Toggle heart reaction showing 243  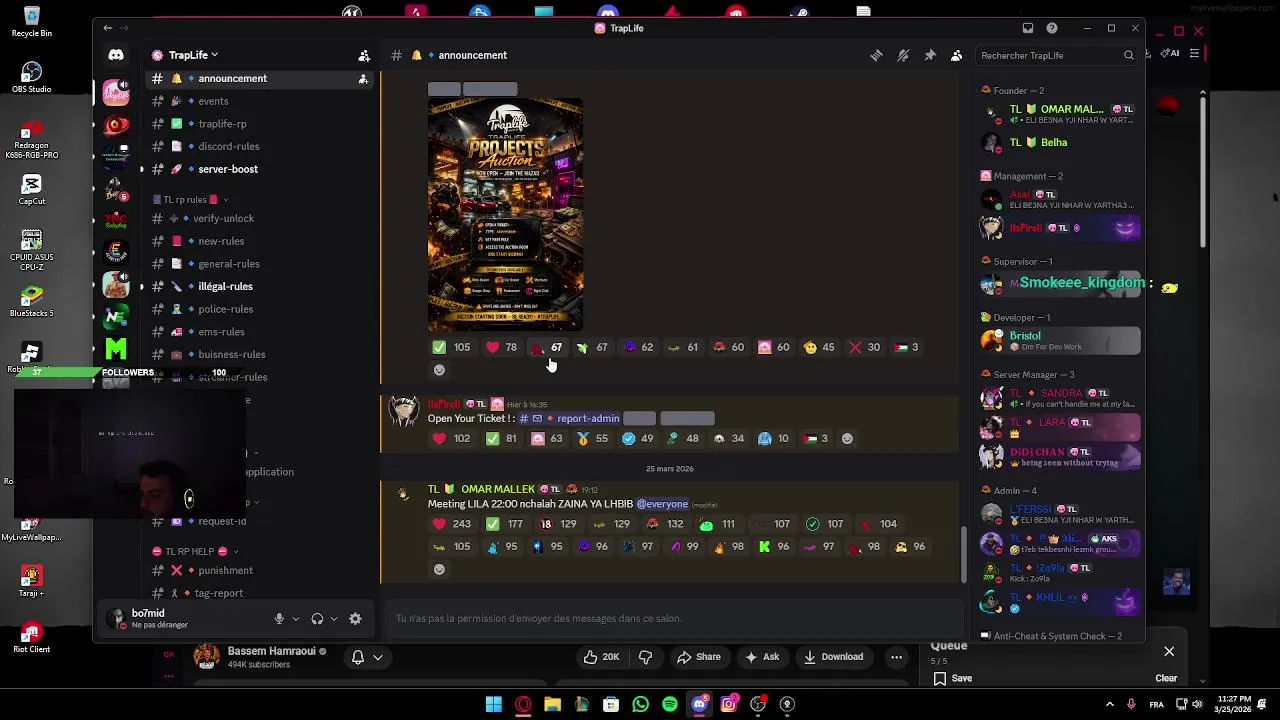click(x=450, y=524)
